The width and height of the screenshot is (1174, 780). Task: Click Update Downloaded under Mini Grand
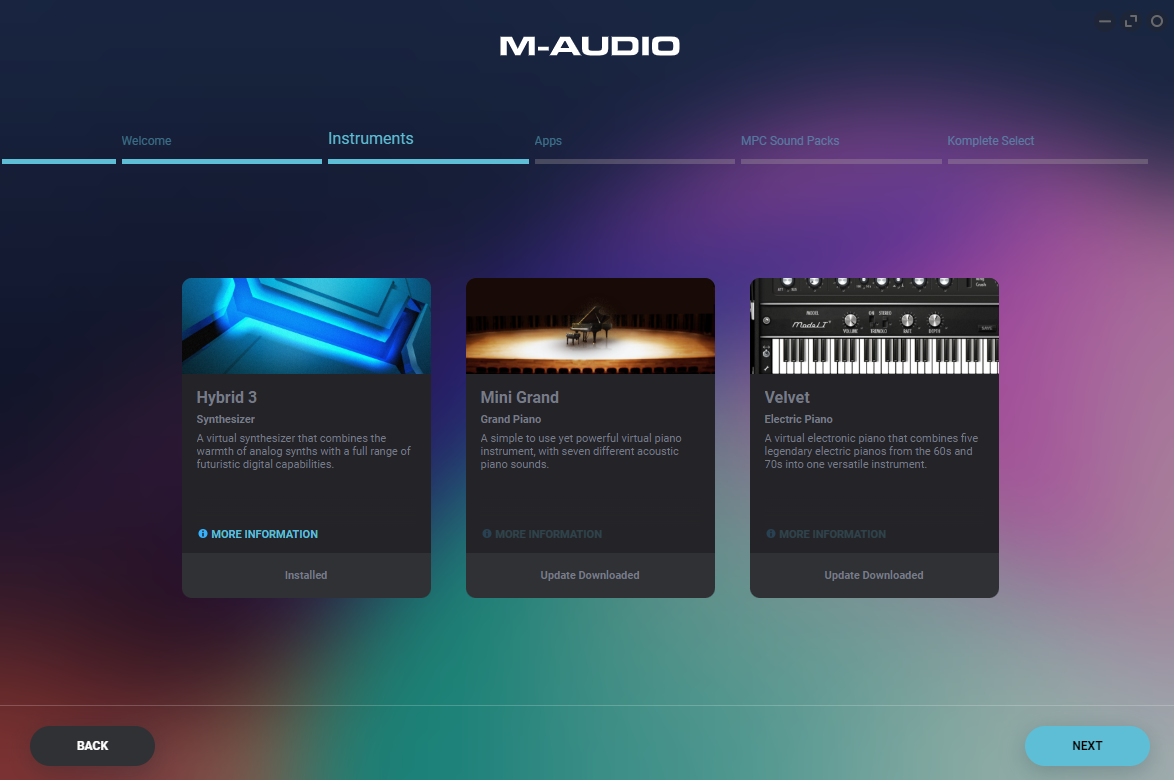(x=590, y=575)
